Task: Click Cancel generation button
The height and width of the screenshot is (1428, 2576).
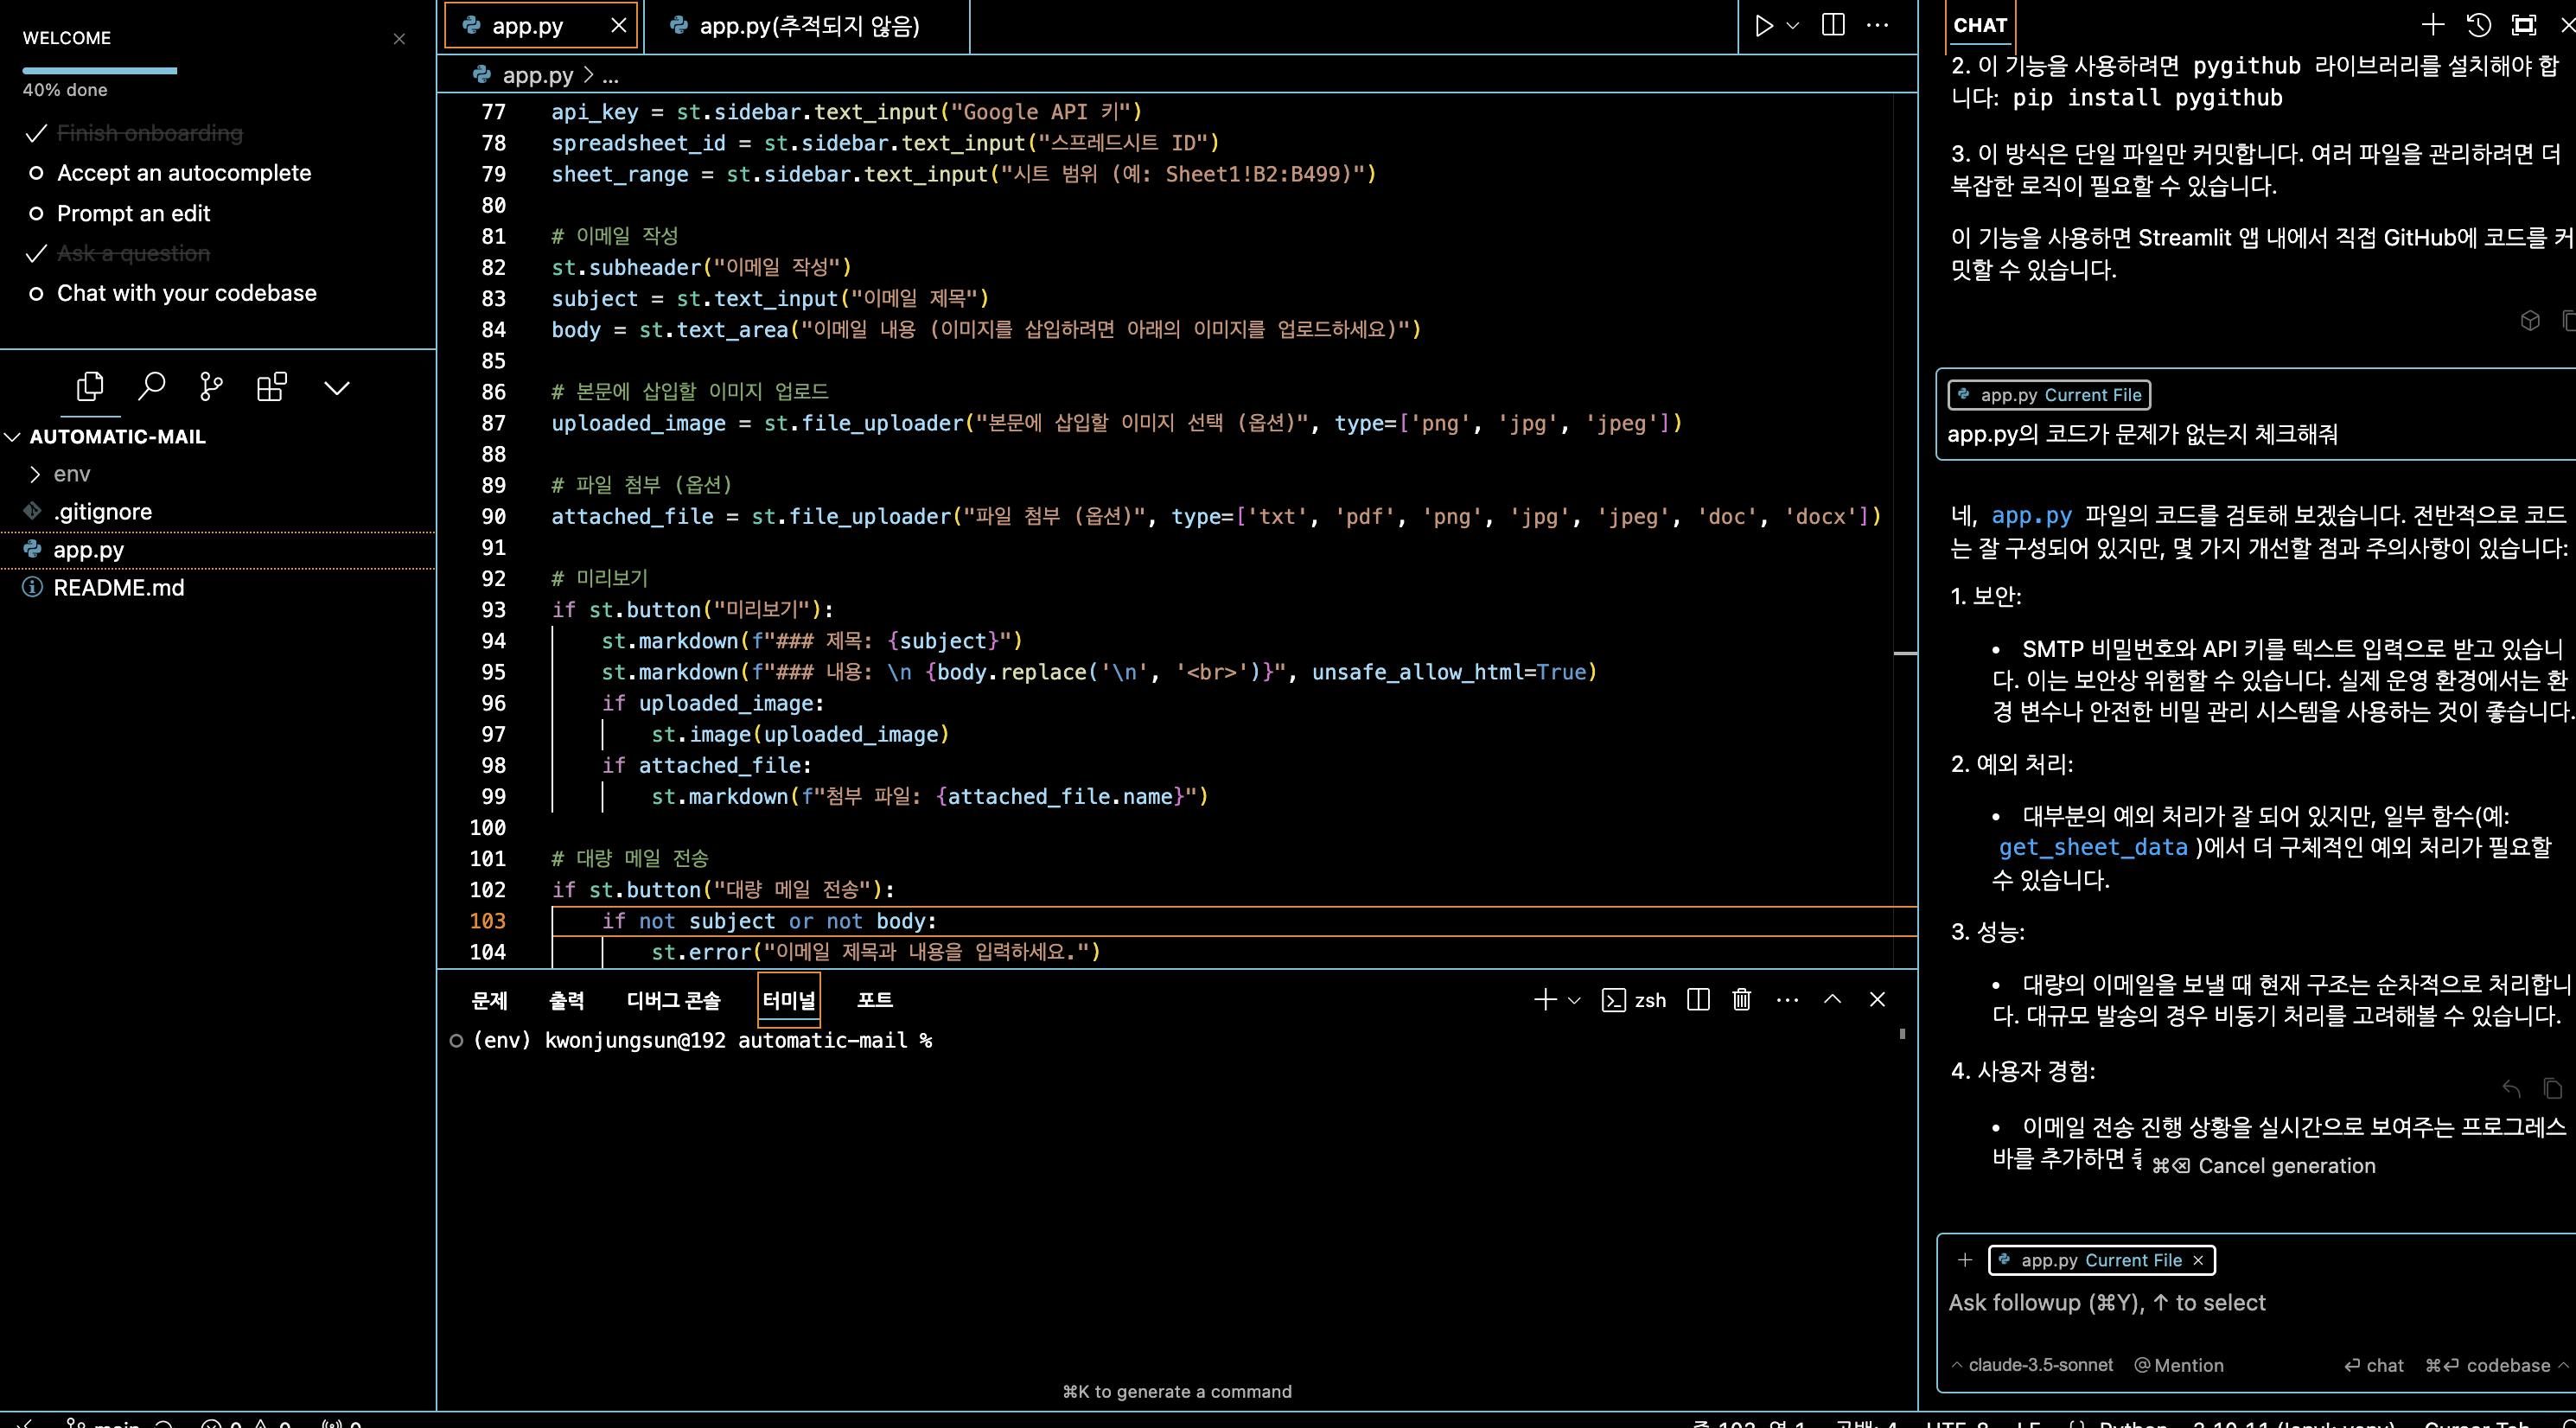Action: pos(2264,1166)
